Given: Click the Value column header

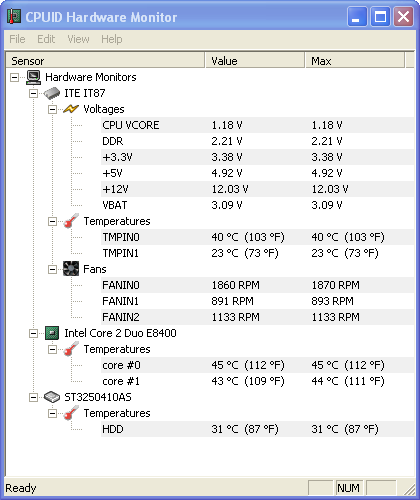Looking at the screenshot, I should click(255, 61).
